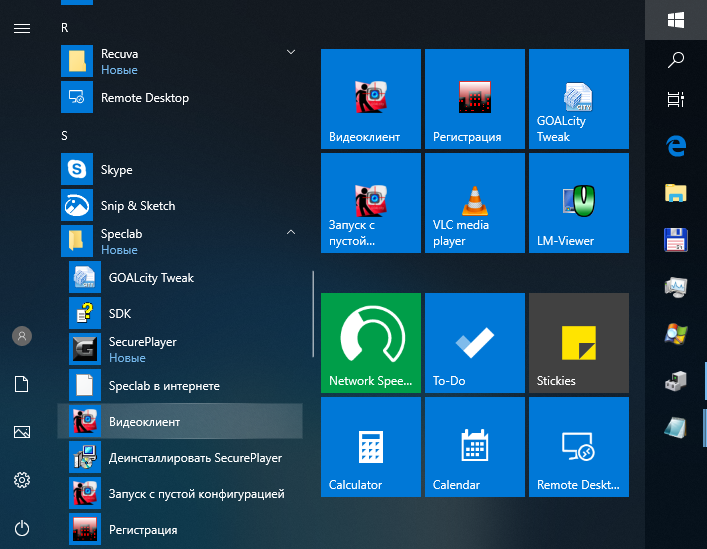707x549 pixels.
Task: Click the floppy disk taskbar icon
Action: tap(675, 240)
